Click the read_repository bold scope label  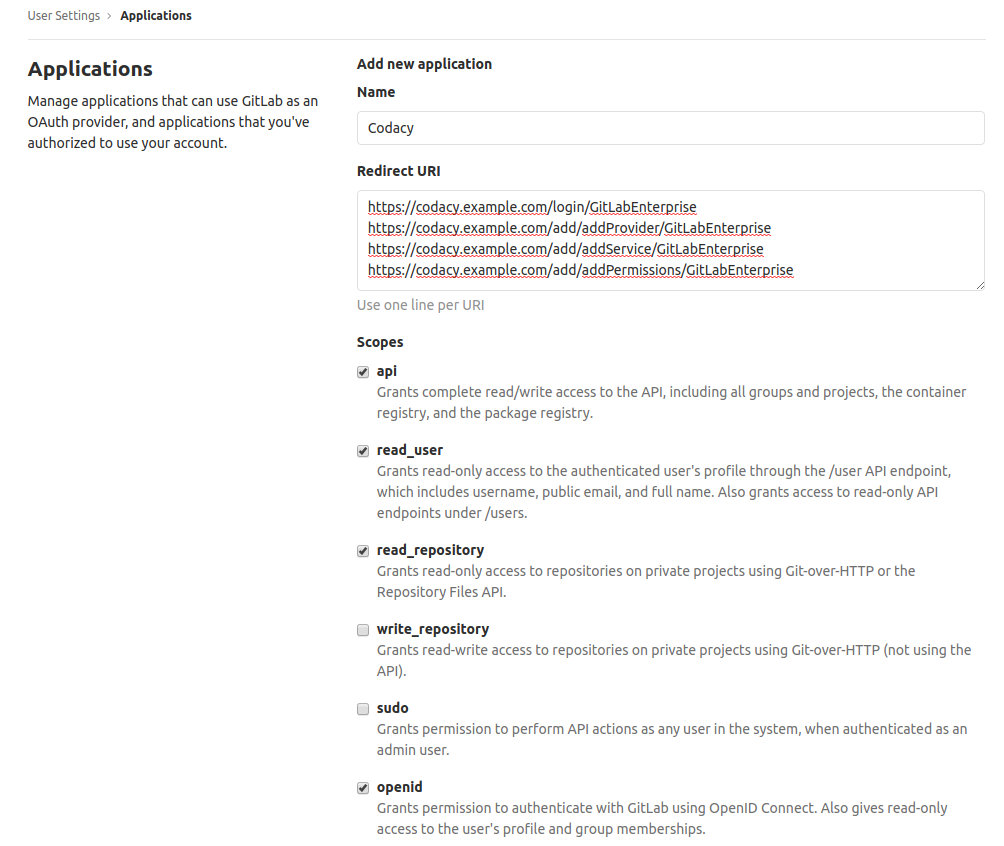(430, 550)
